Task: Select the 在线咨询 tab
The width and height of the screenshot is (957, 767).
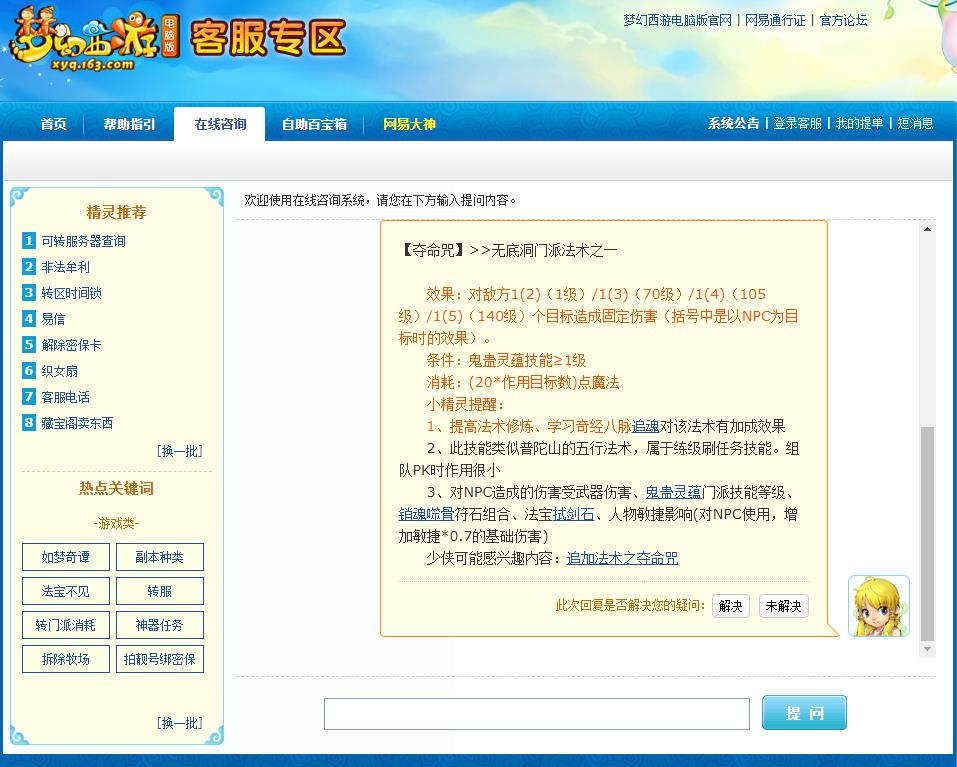Action: [220, 124]
